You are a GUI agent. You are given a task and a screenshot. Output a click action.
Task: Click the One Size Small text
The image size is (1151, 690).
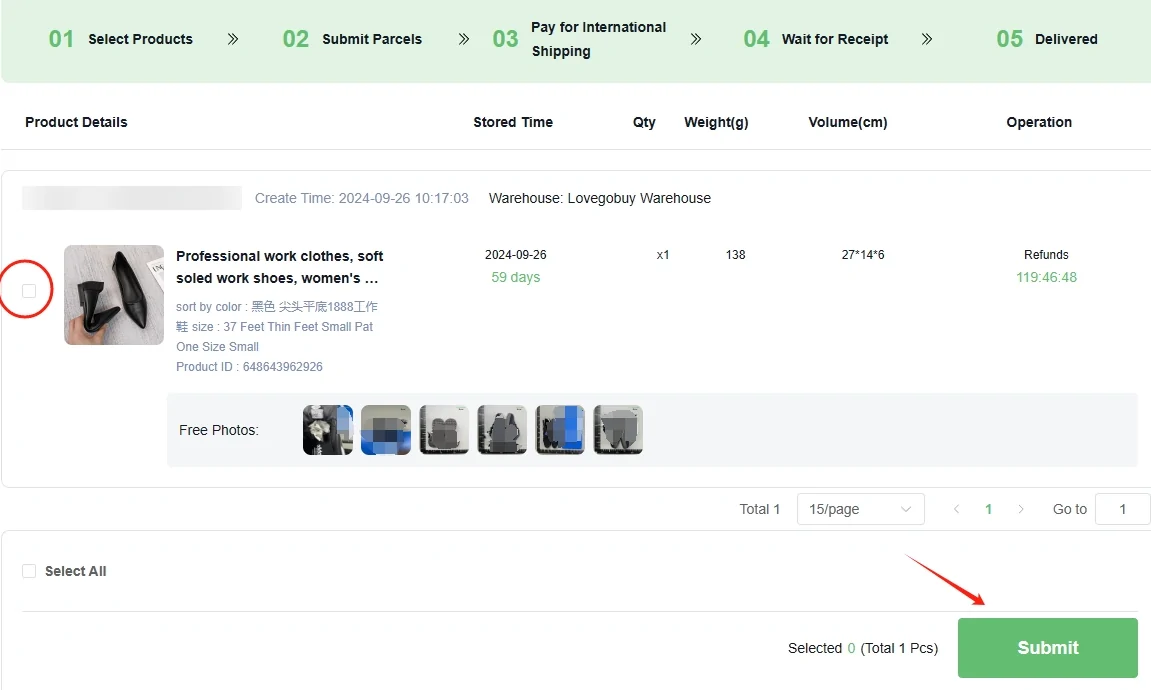tap(217, 346)
